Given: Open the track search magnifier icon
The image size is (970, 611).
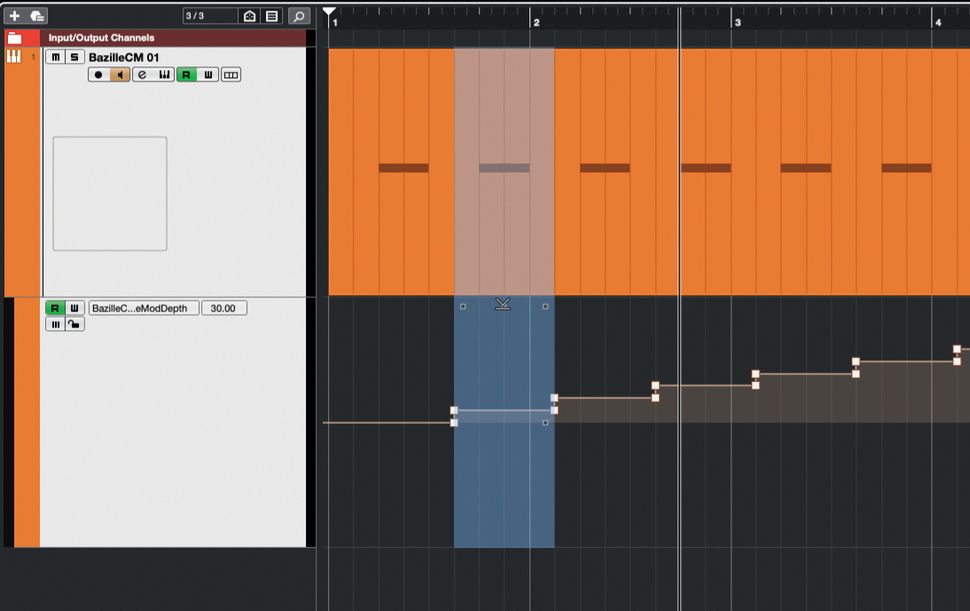Looking at the screenshot, I should pyautogui.click(x=299, y=16).
